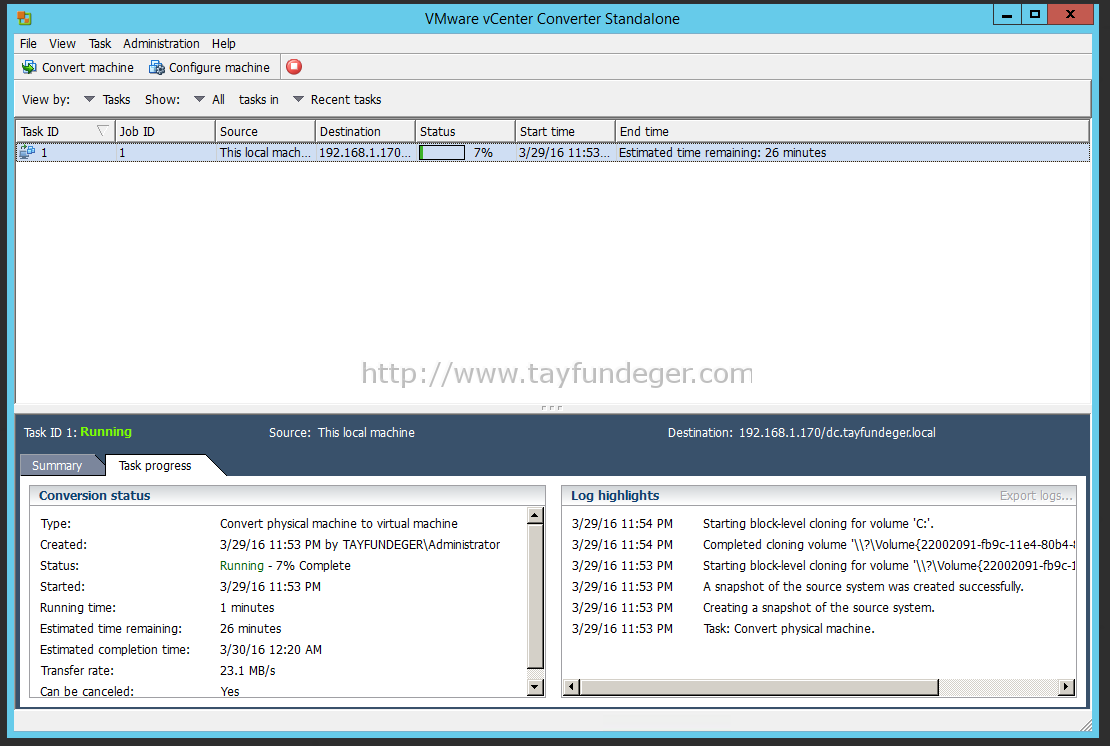Click the 7% progress bar in Status column
Image resolution: width=1110 pixels, height=746 pixels.
[442, 152]
